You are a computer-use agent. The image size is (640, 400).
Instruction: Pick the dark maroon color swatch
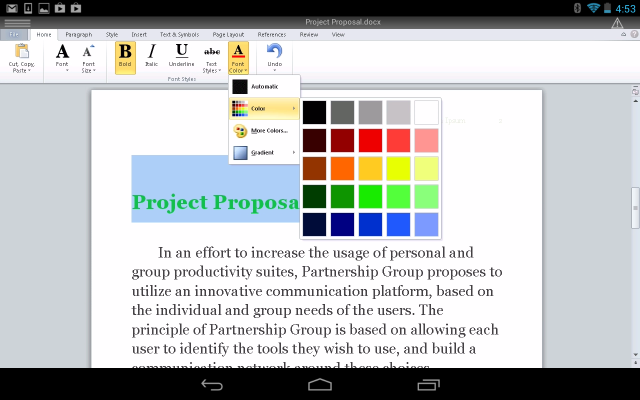click(314, 140)
